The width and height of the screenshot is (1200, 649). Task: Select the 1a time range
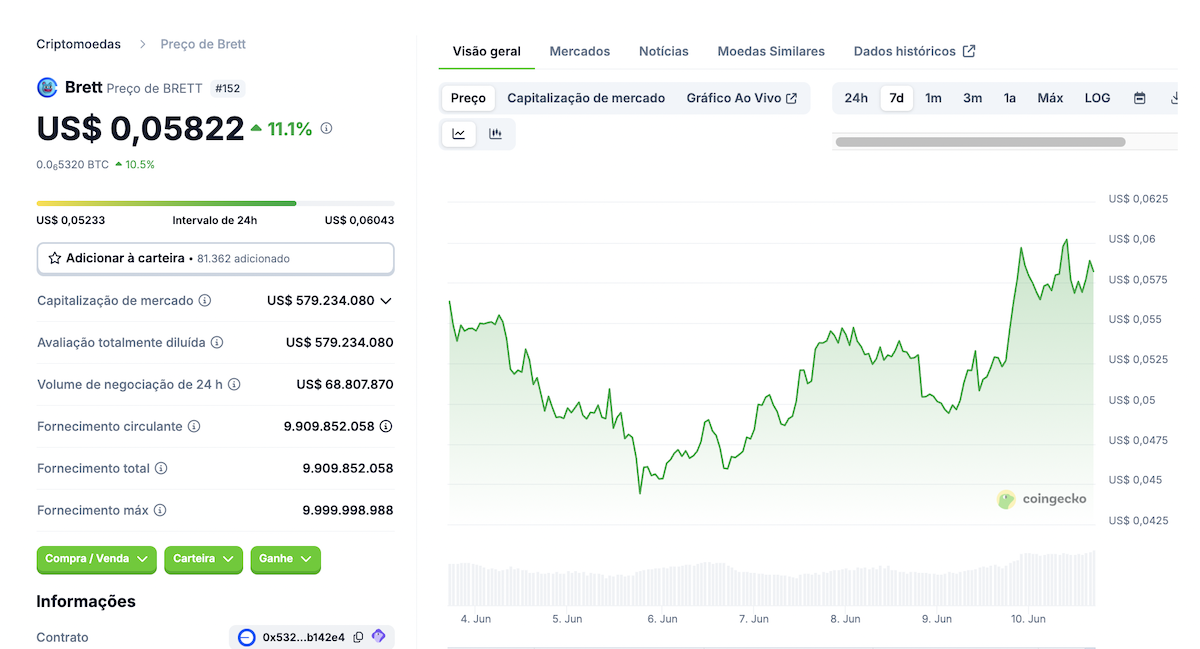1010,98
